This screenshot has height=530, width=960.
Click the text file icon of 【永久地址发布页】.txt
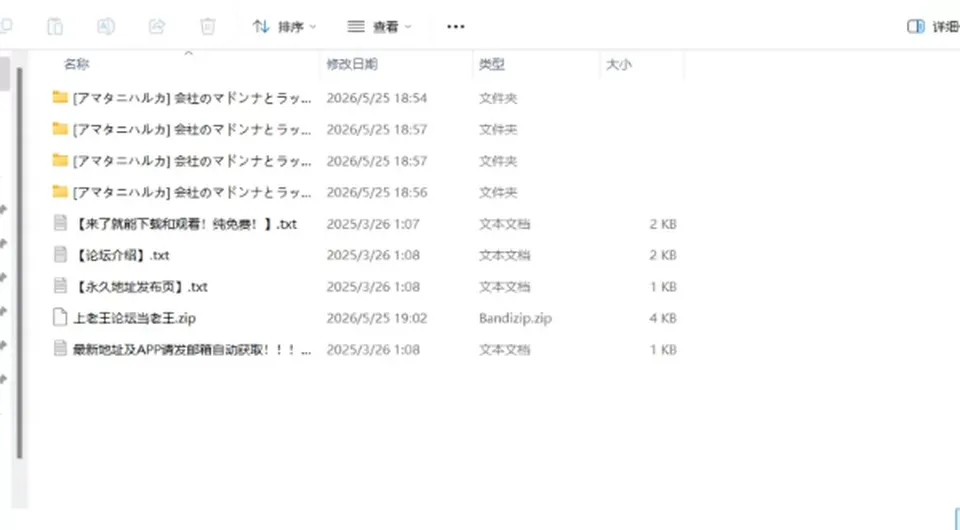pyautogui.click(x=60, y=286)
